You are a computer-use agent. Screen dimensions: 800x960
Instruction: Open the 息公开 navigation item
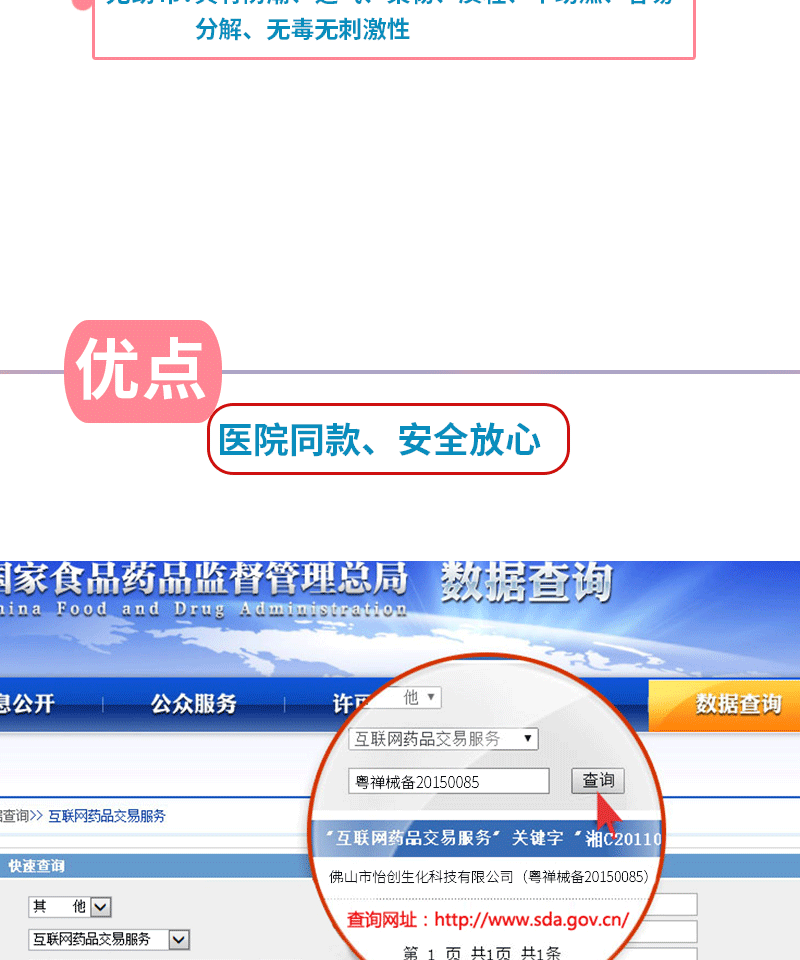click(27, 703)
